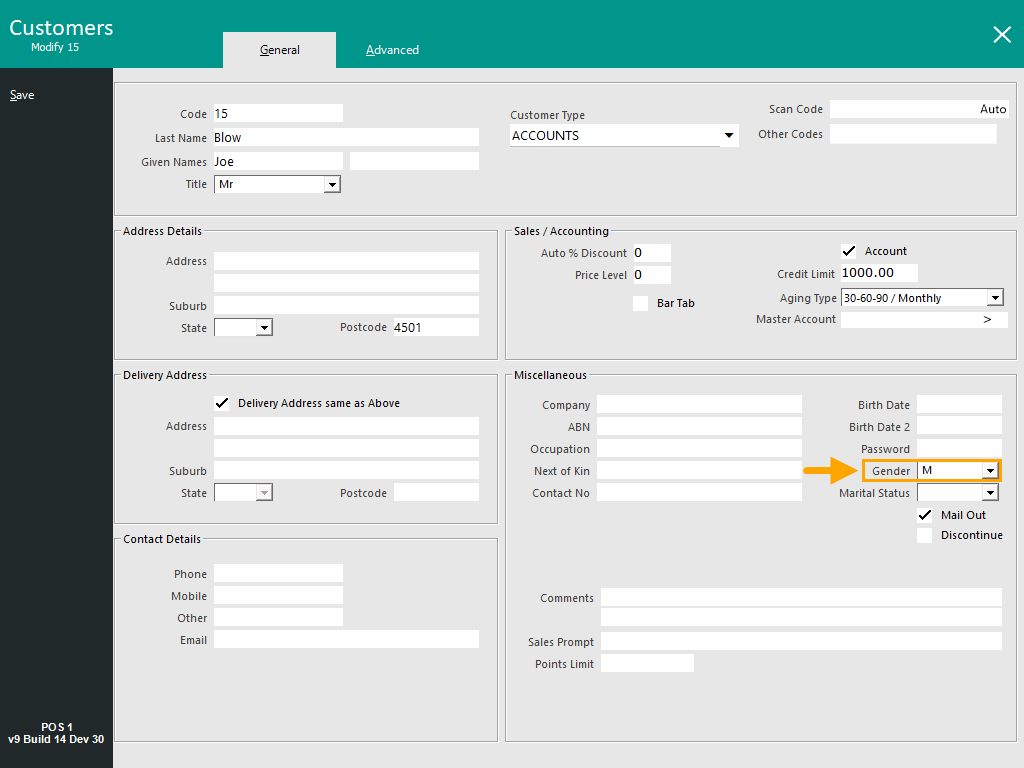This screenshot has height=768, width=1024.
Task: Select the General tab
Action: (x=279, y=50)
